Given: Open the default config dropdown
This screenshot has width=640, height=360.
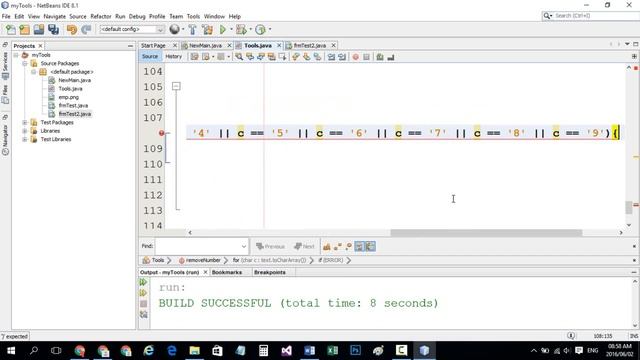Looking at the screenshot, I should 132,29.
